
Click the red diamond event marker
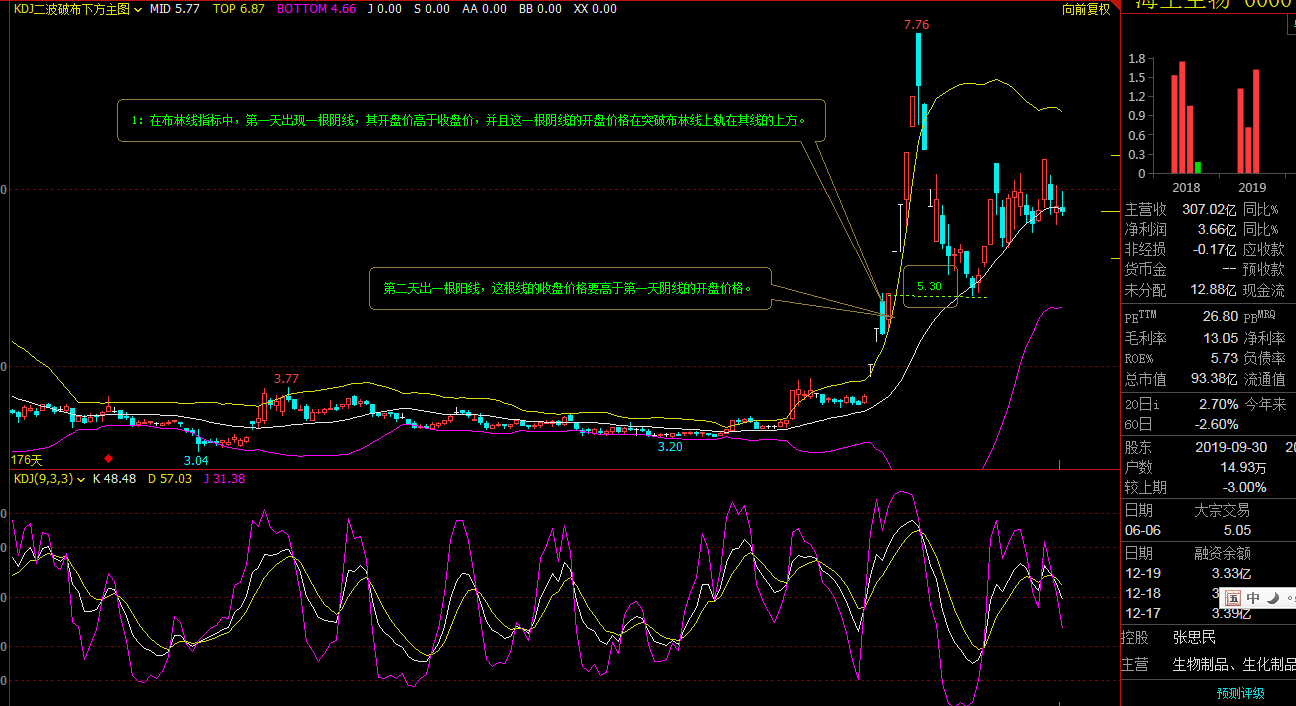109,458
